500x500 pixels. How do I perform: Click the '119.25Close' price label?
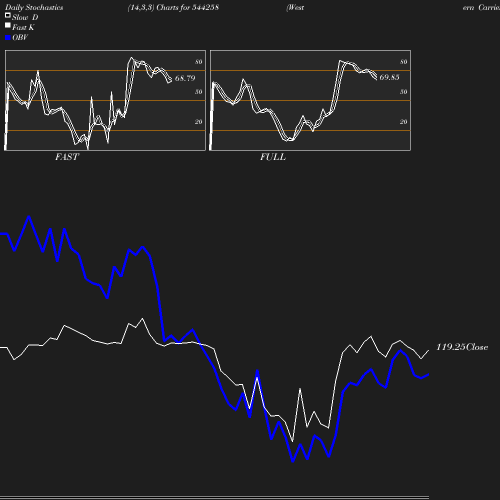(x=462, y=347)
